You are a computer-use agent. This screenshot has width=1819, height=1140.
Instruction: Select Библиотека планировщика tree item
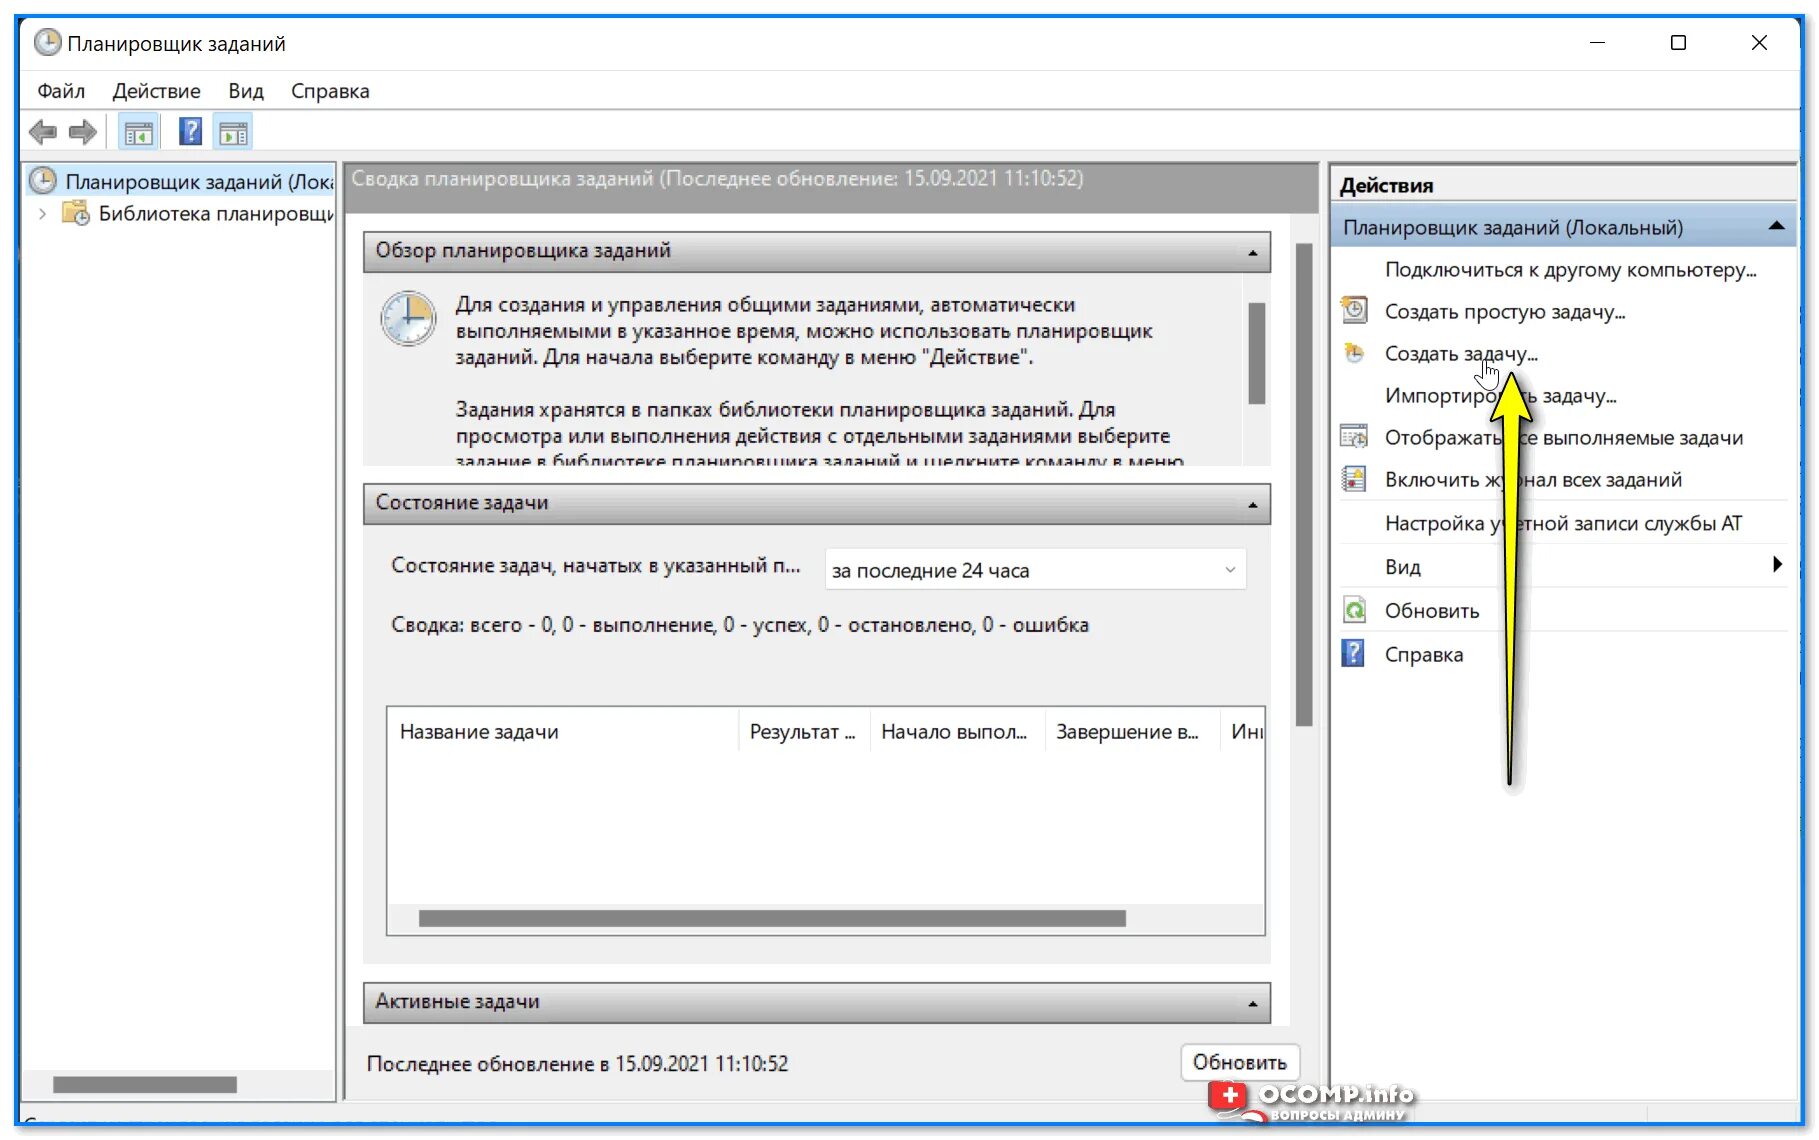(216, 213)
